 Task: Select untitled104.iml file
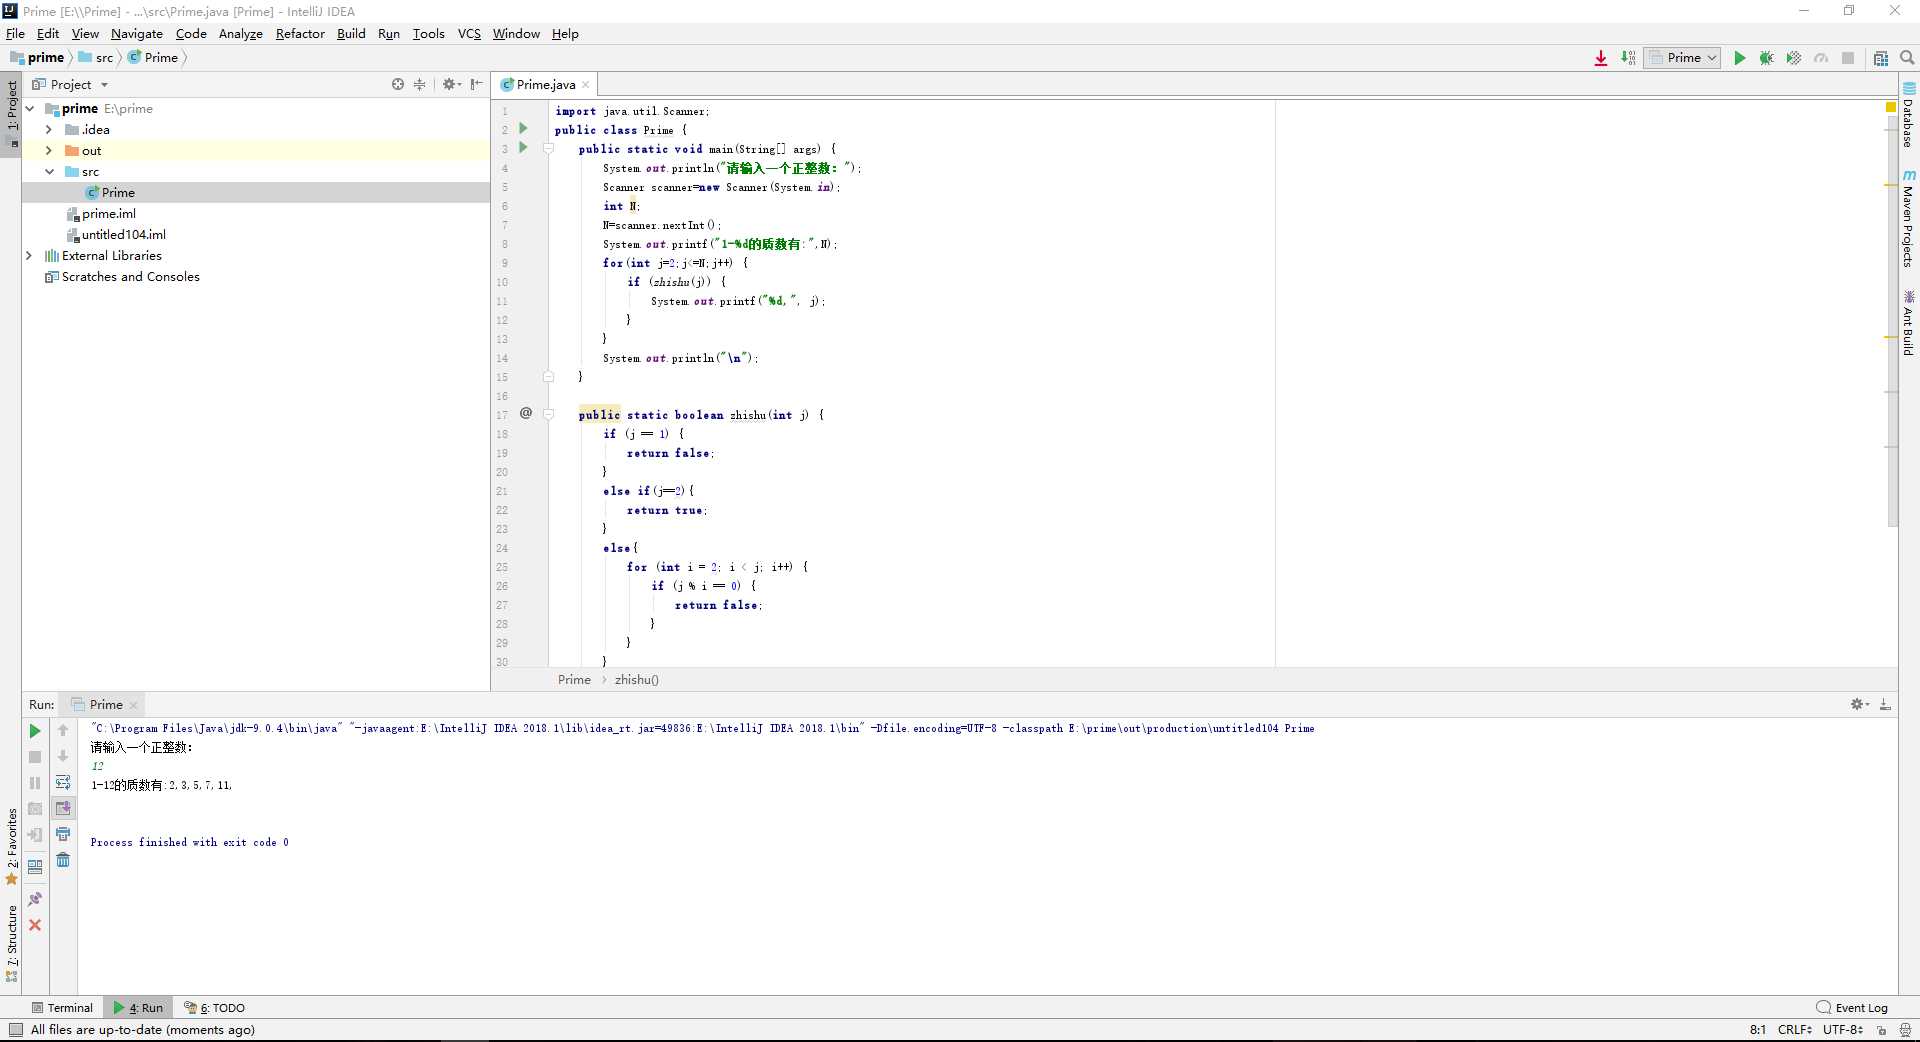click(x=123, y=235)
